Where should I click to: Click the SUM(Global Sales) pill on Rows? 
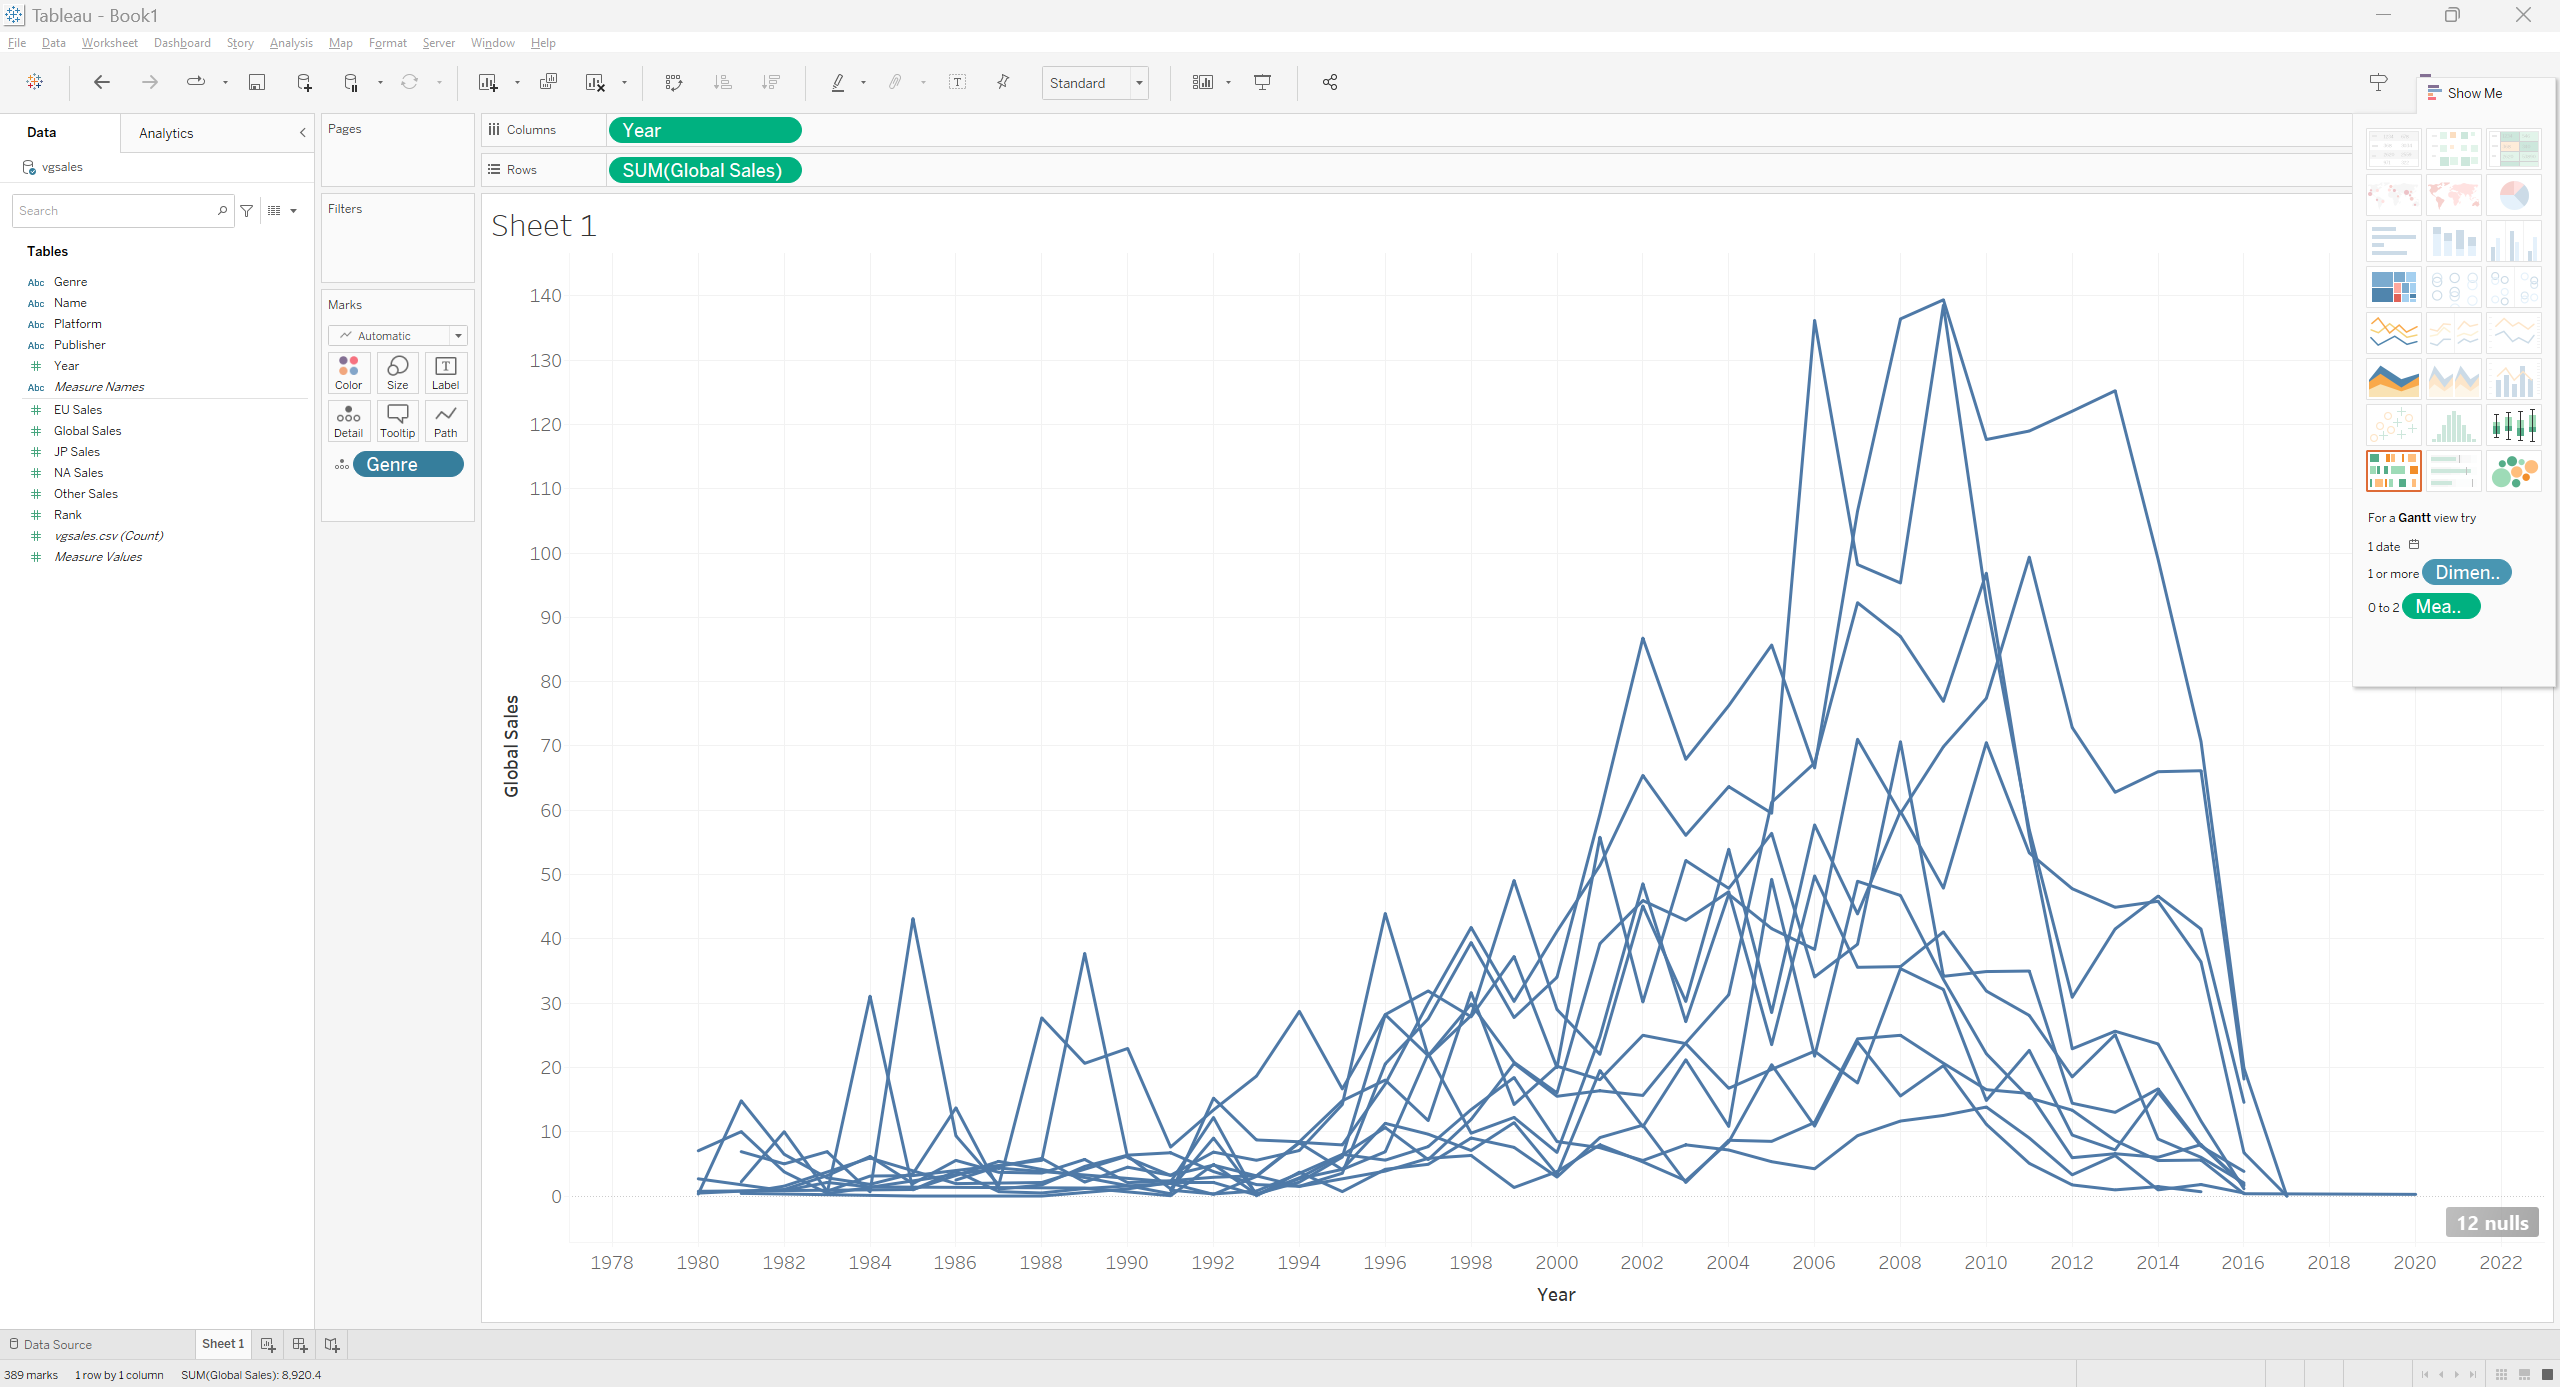click(x=704, y=170)
